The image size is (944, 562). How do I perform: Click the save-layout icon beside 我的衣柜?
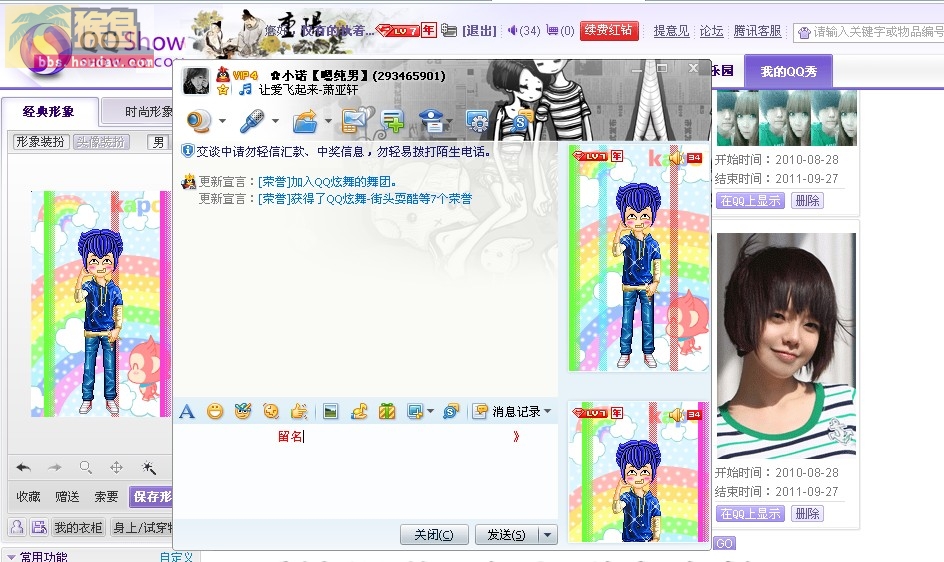[39, 527]
